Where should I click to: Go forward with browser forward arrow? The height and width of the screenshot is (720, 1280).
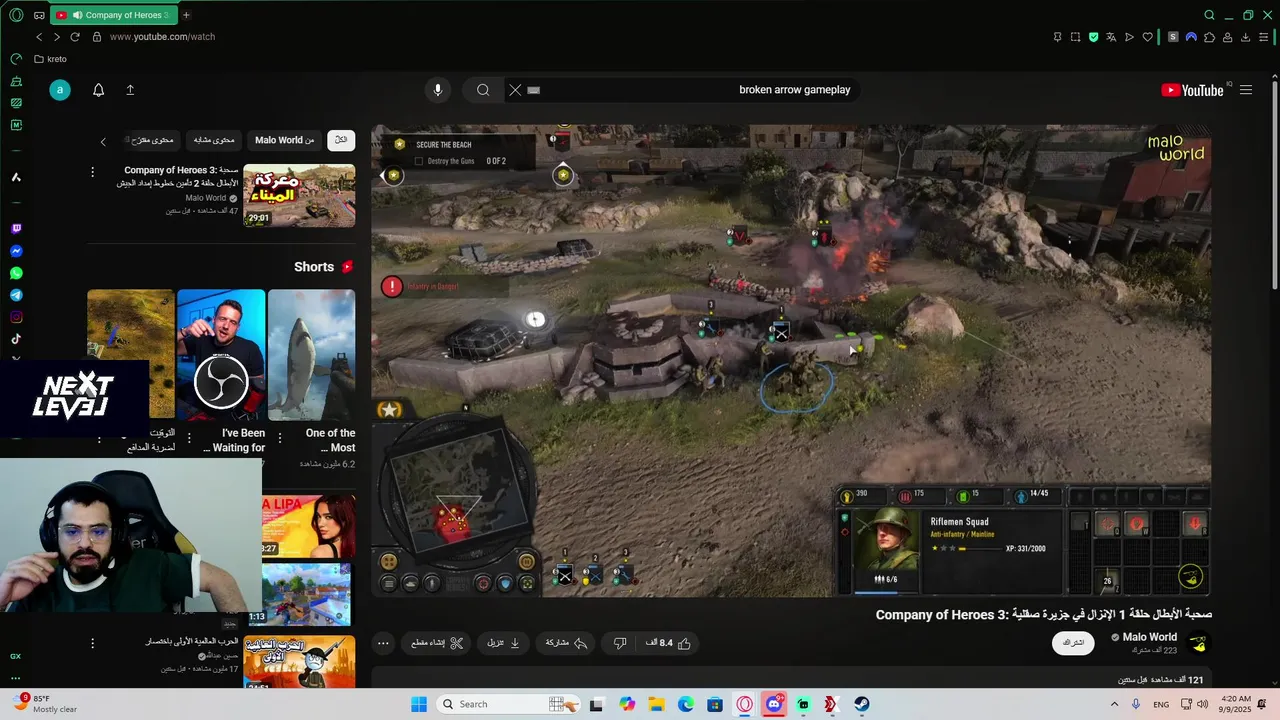(57, 37)
